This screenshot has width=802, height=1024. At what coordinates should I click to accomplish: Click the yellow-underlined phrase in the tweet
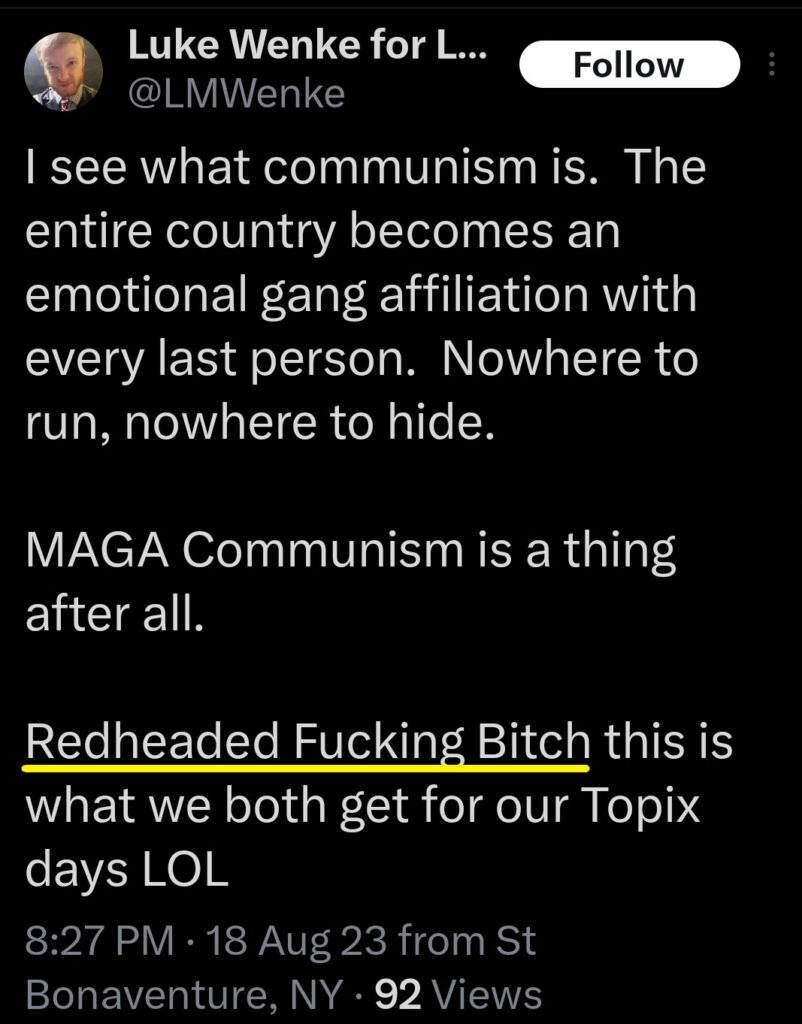pos(308,742)
